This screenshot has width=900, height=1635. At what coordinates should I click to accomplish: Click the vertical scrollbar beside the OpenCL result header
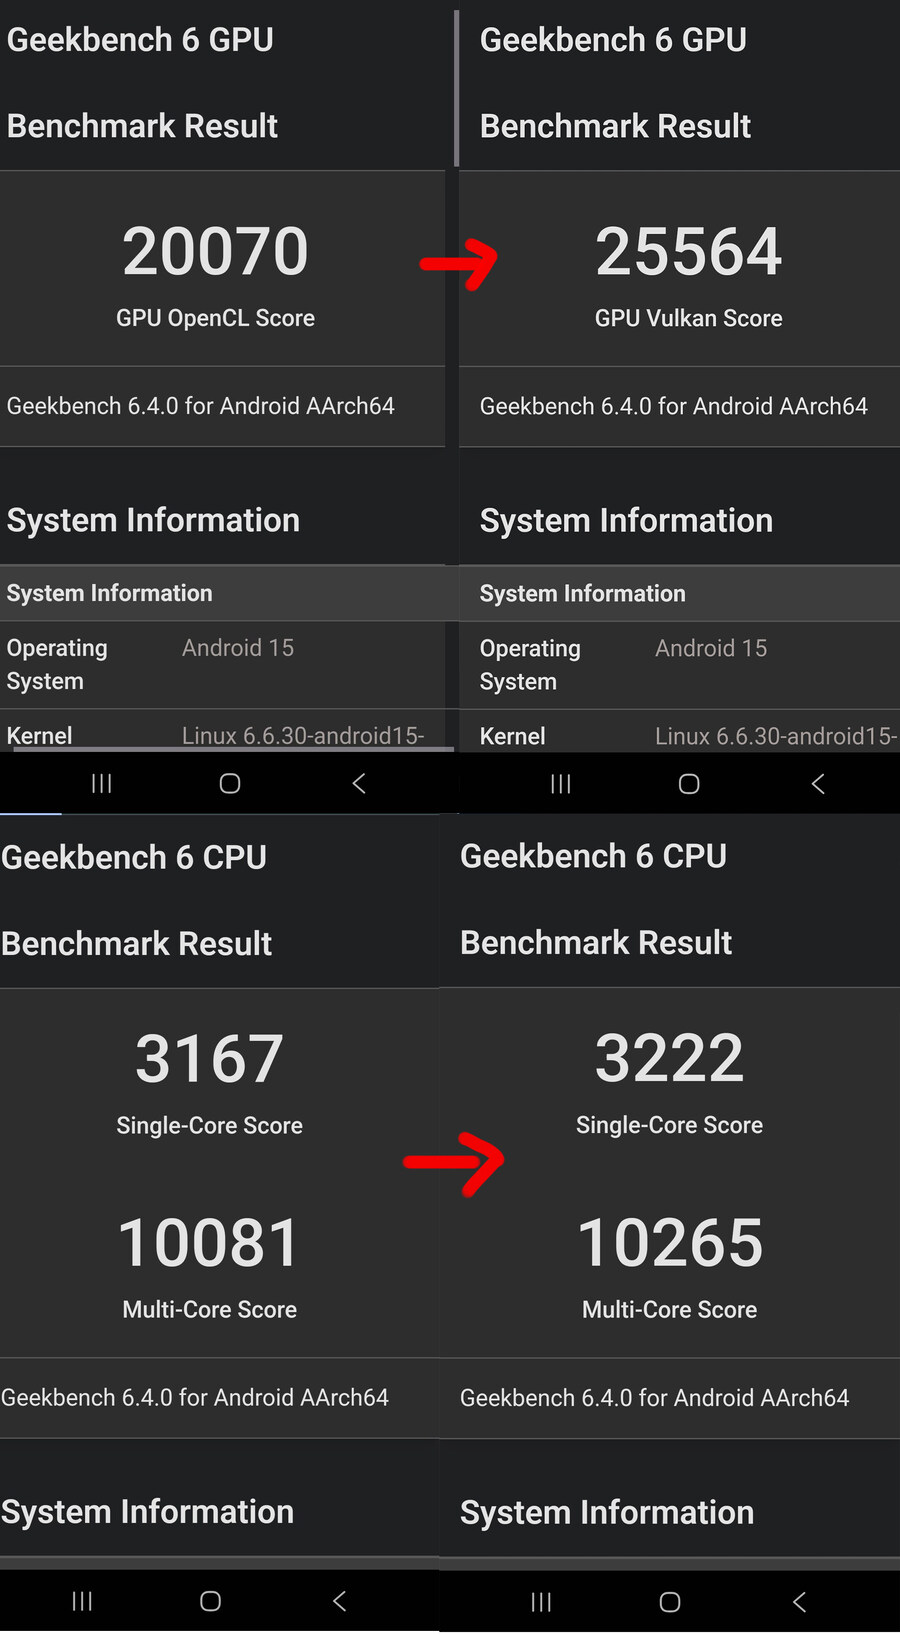click(456, 88)
